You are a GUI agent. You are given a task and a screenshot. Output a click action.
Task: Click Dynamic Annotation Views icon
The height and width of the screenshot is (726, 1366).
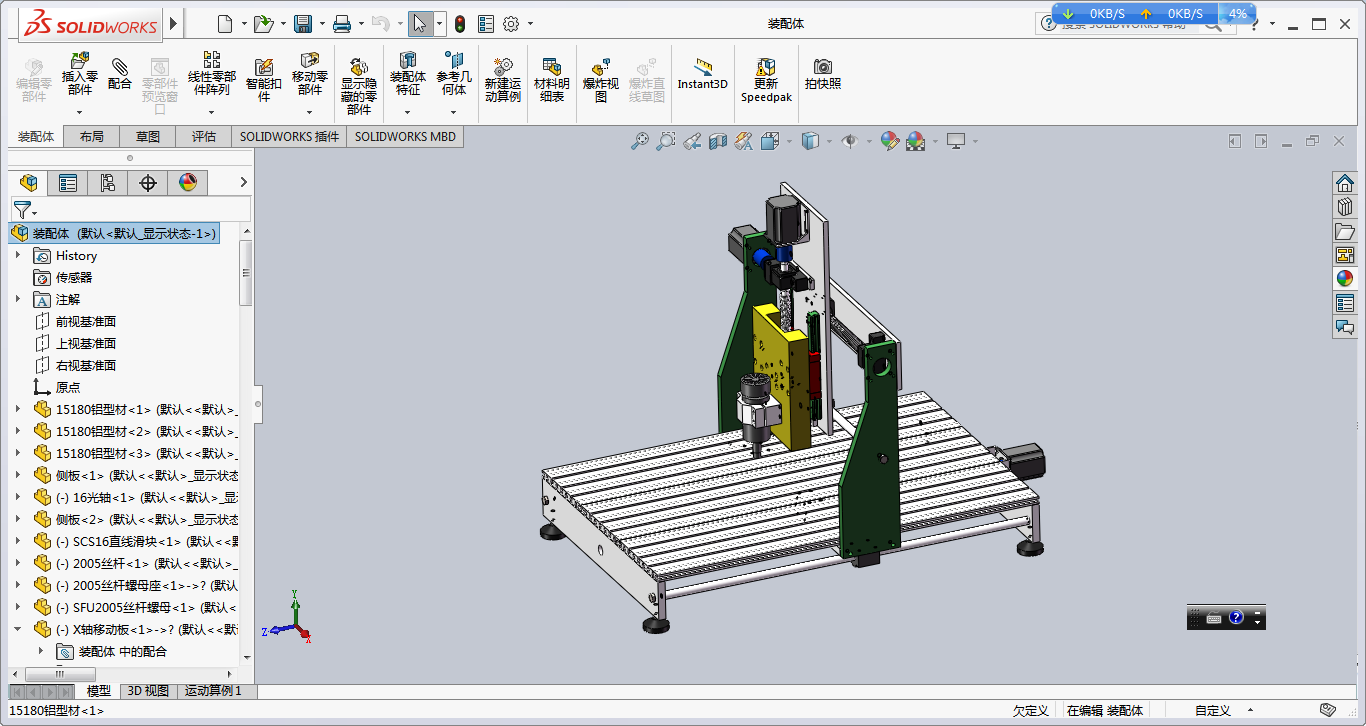click(743, 142)
